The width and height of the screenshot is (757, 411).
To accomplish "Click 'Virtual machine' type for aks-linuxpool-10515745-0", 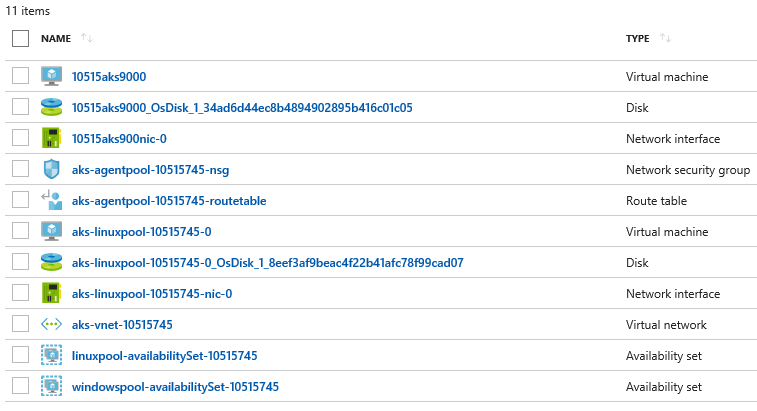I will [667, 232].
